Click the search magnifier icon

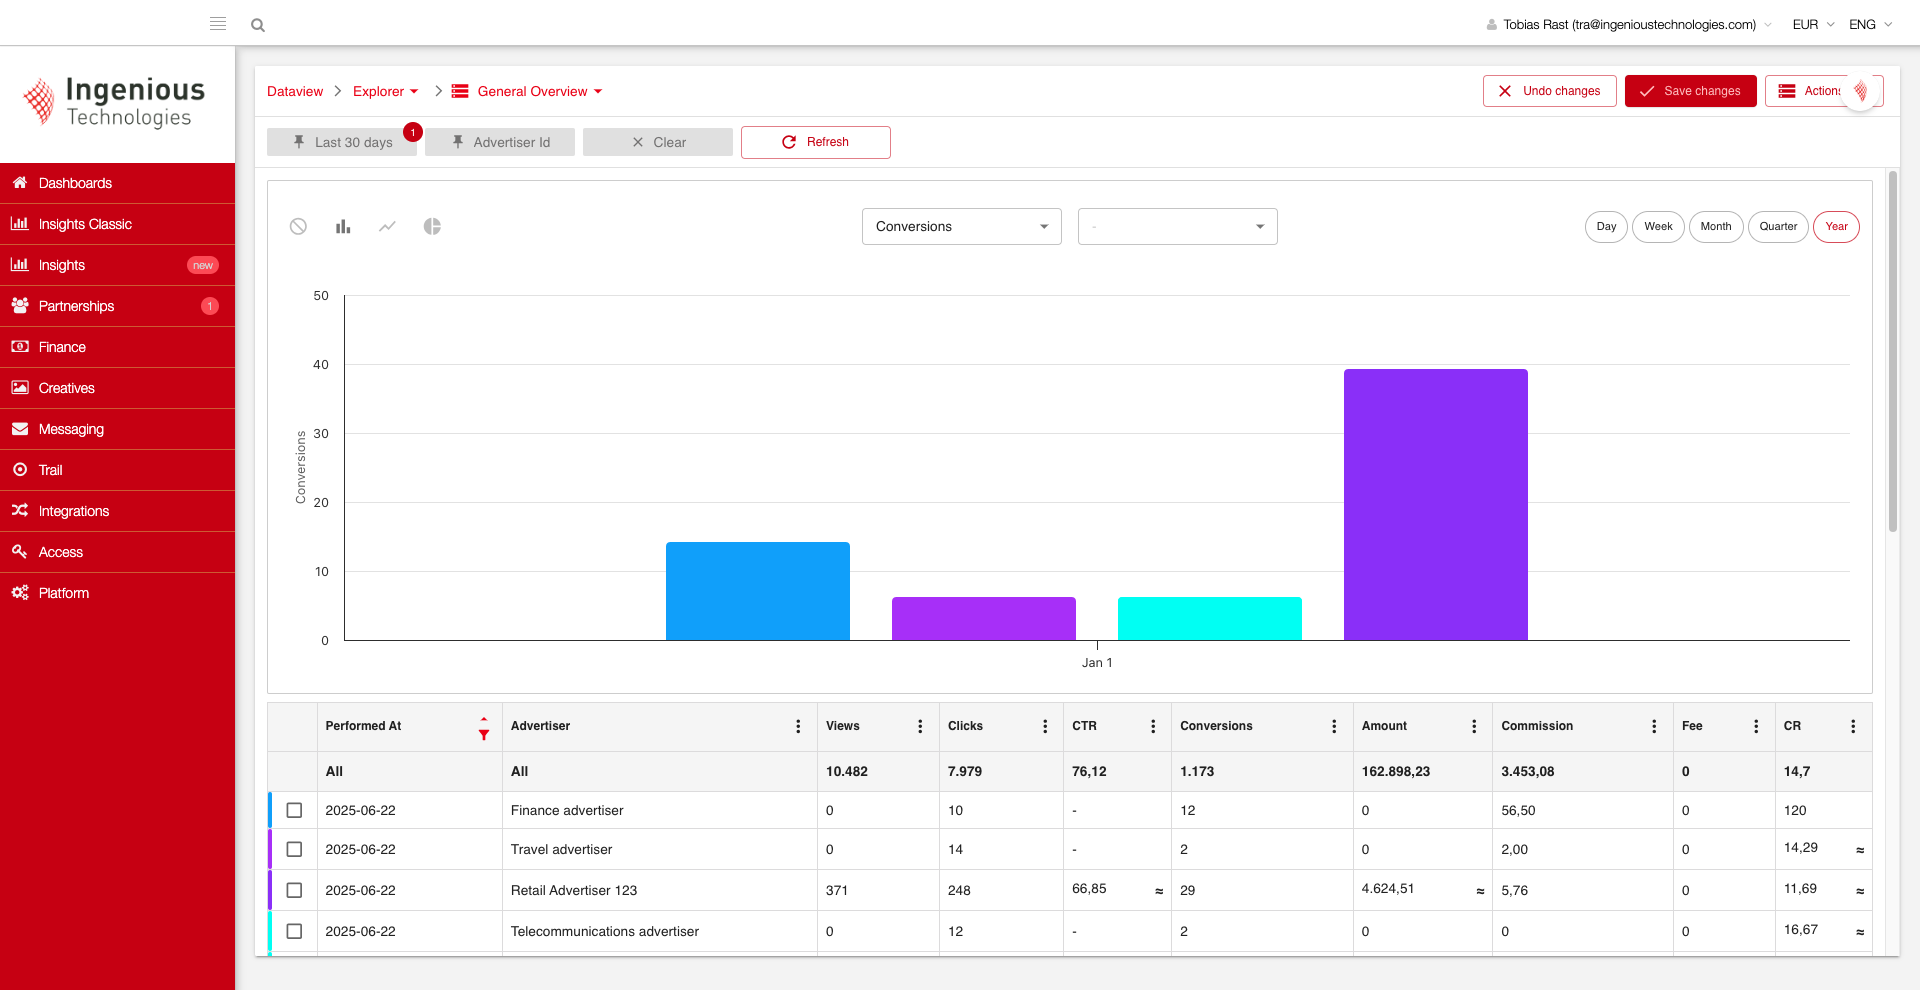(258, 25)
